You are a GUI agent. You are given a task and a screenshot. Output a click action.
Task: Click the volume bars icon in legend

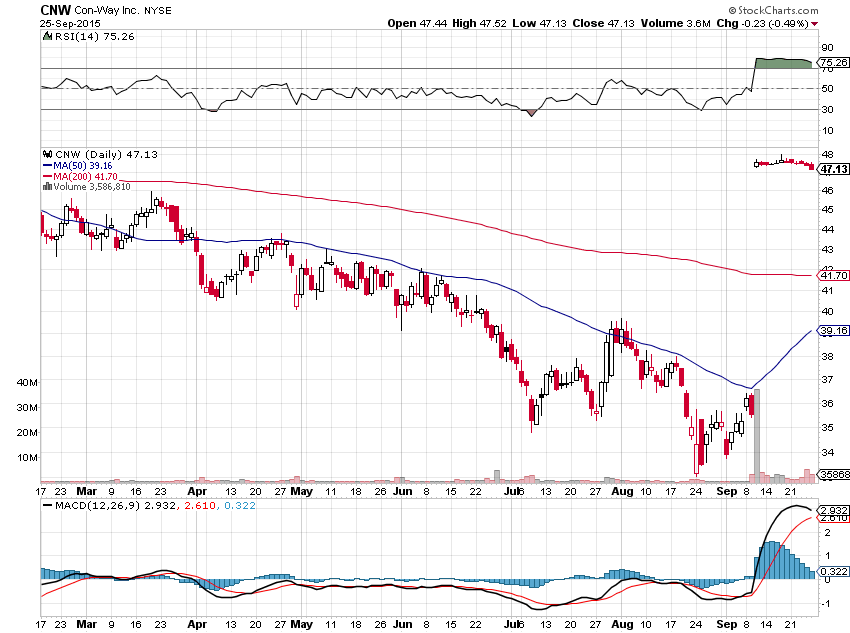point(47,186)
